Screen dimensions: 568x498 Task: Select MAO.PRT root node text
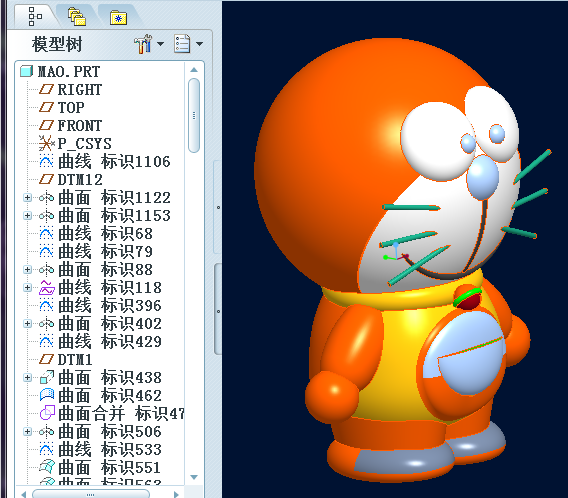click(x=69, y=71)
